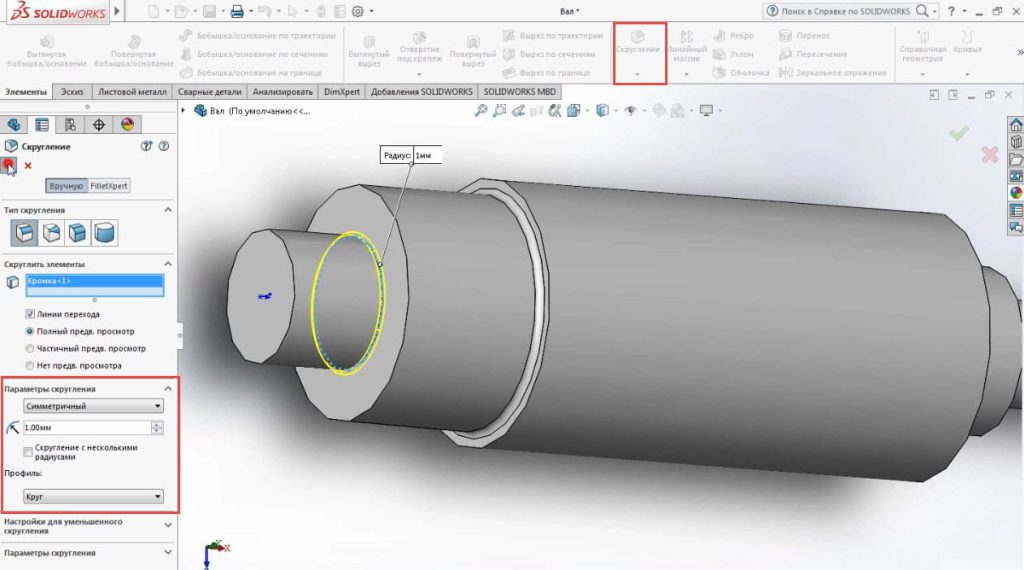Cancel feature with red X in viewport corner
This screenshot has height=570, width=1024.
pyautogui.click(x=989, y=154)
